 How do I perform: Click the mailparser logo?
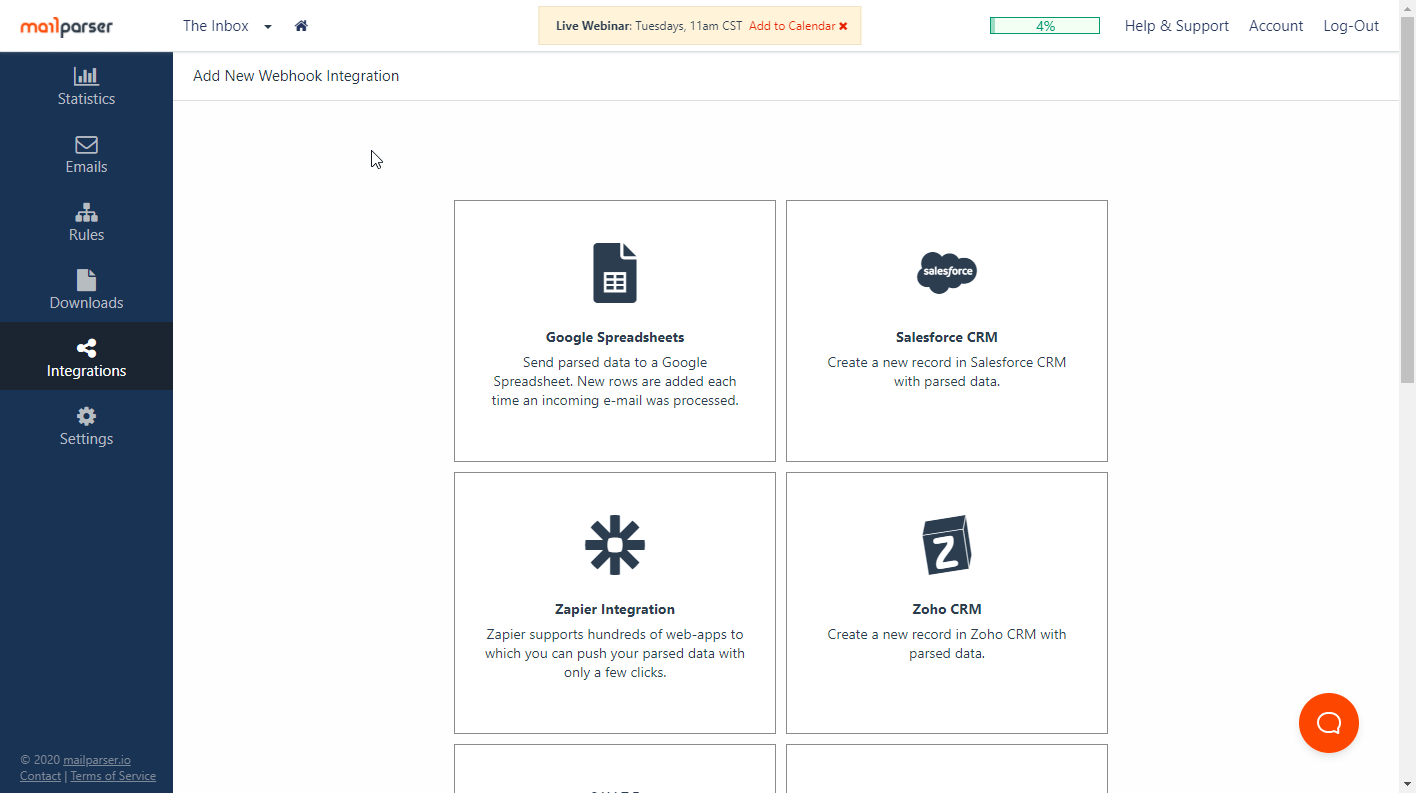[x=67, y=26]
